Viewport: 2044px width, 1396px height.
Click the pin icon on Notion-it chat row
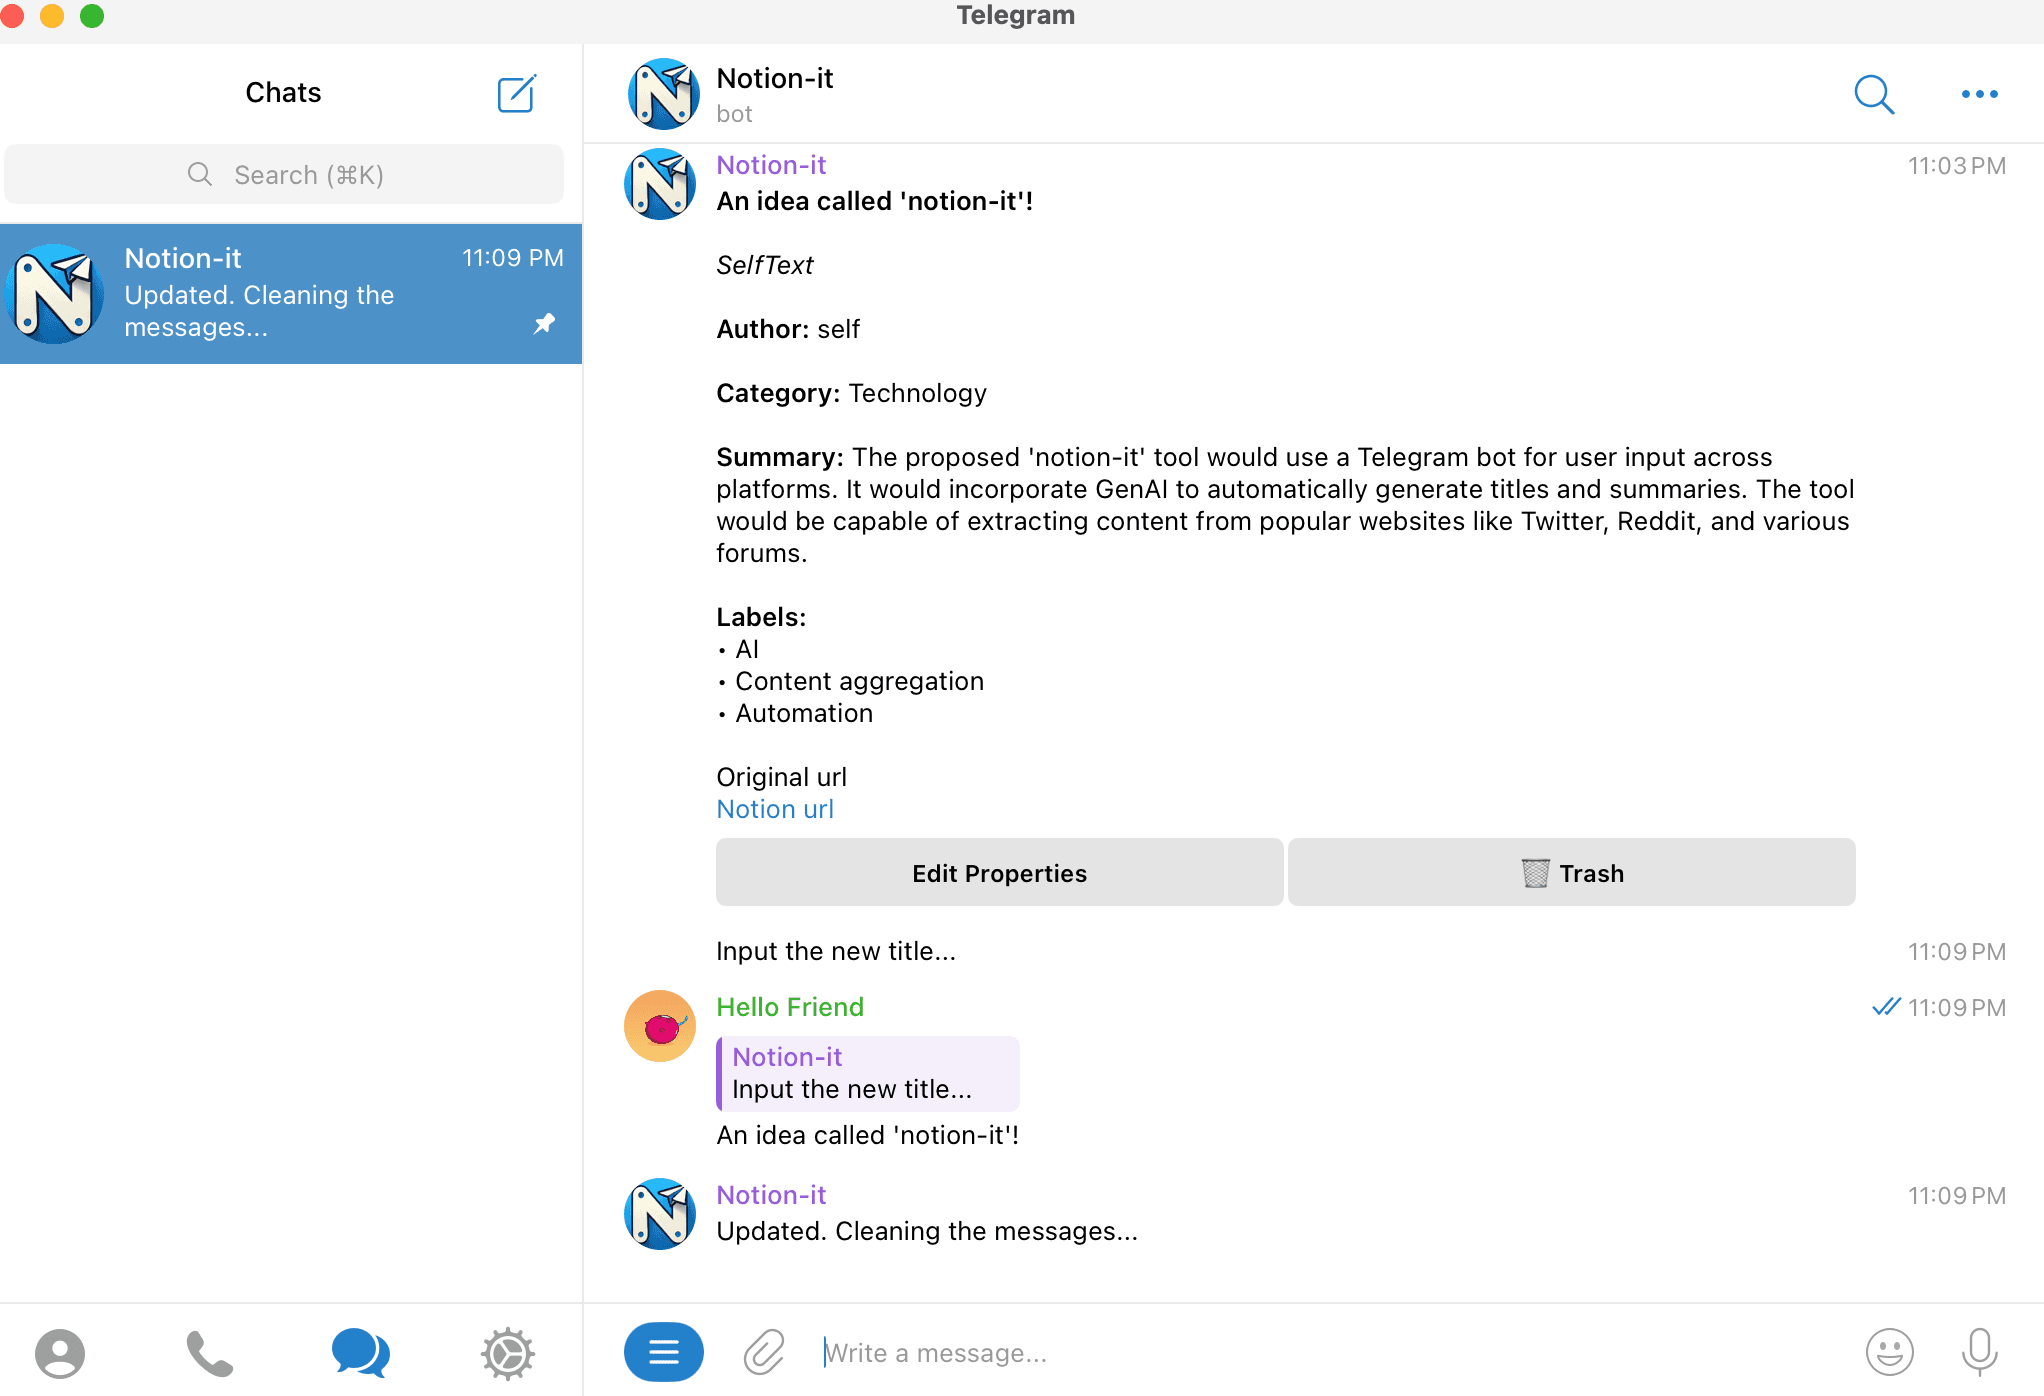coord(544,323)
